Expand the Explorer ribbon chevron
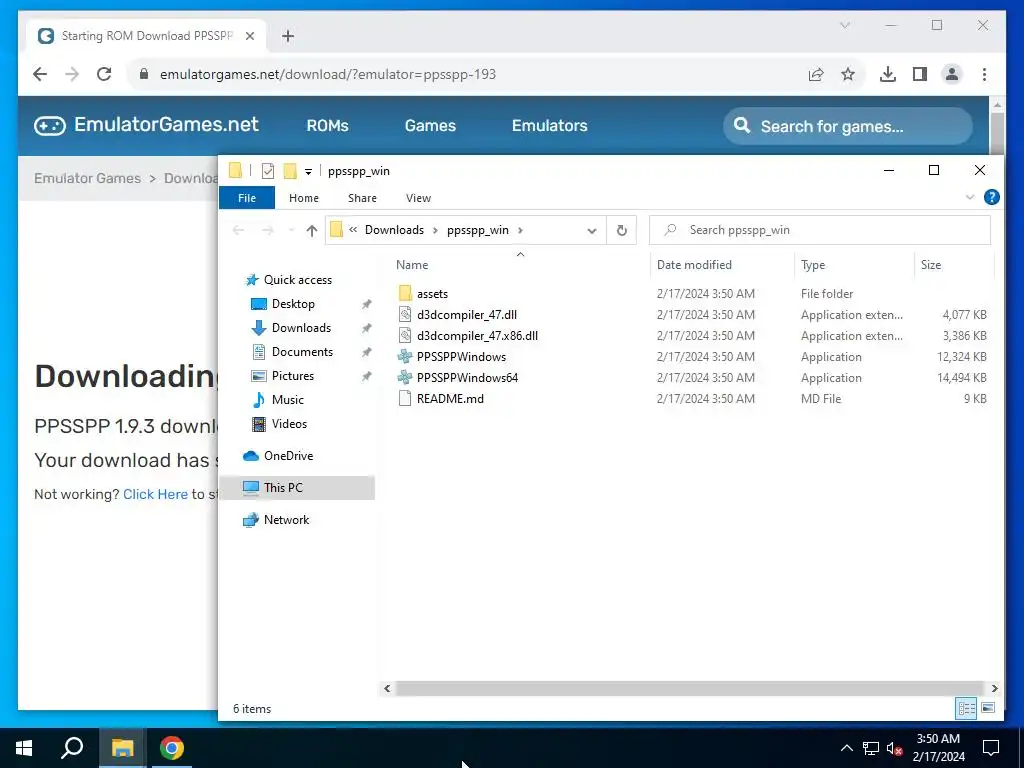This screenshot has width=1024, height=768. pyautogui.click(x=970, y=197)
